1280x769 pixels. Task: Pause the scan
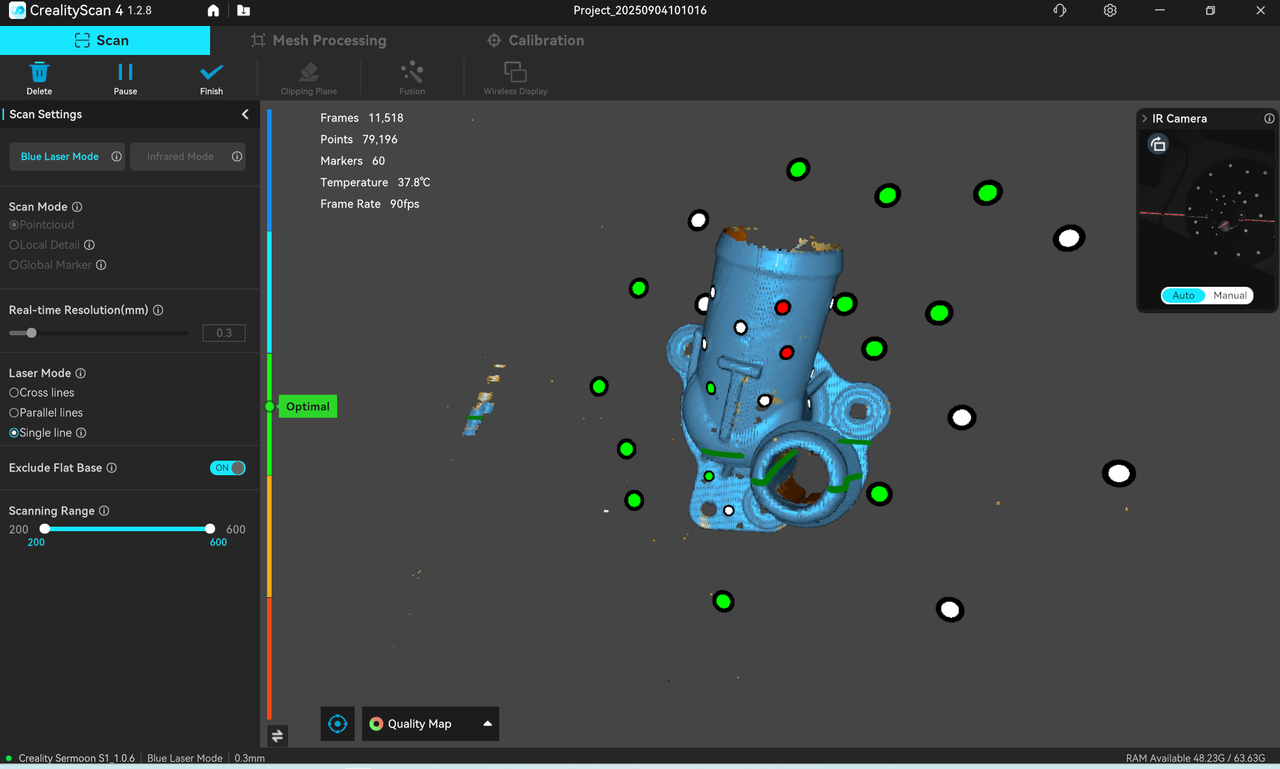coord(125,73)
